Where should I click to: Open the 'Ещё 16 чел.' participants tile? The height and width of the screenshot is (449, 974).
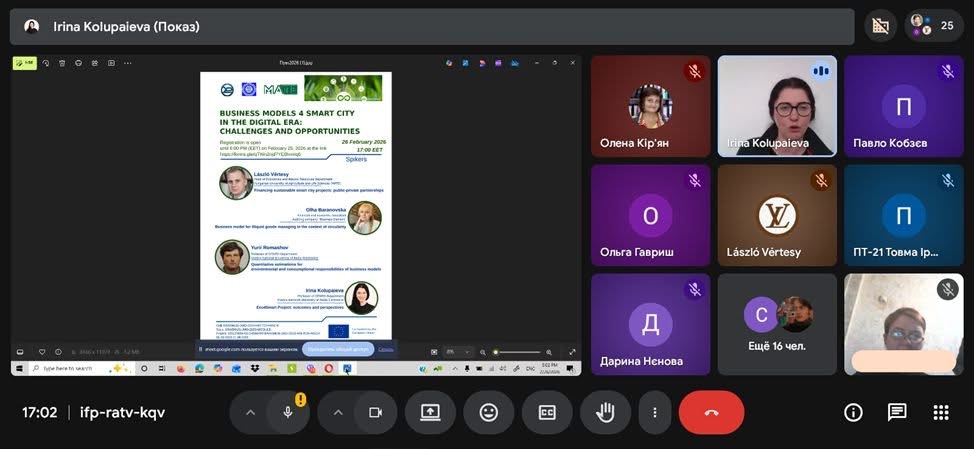(777, 324)
